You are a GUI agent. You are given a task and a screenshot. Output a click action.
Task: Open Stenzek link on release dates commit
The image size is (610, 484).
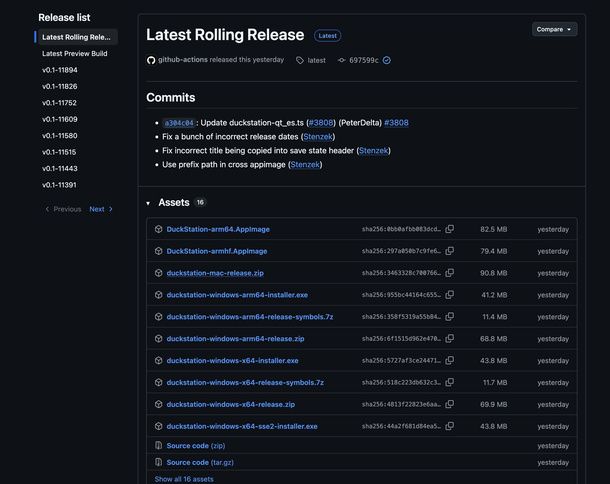318,137
